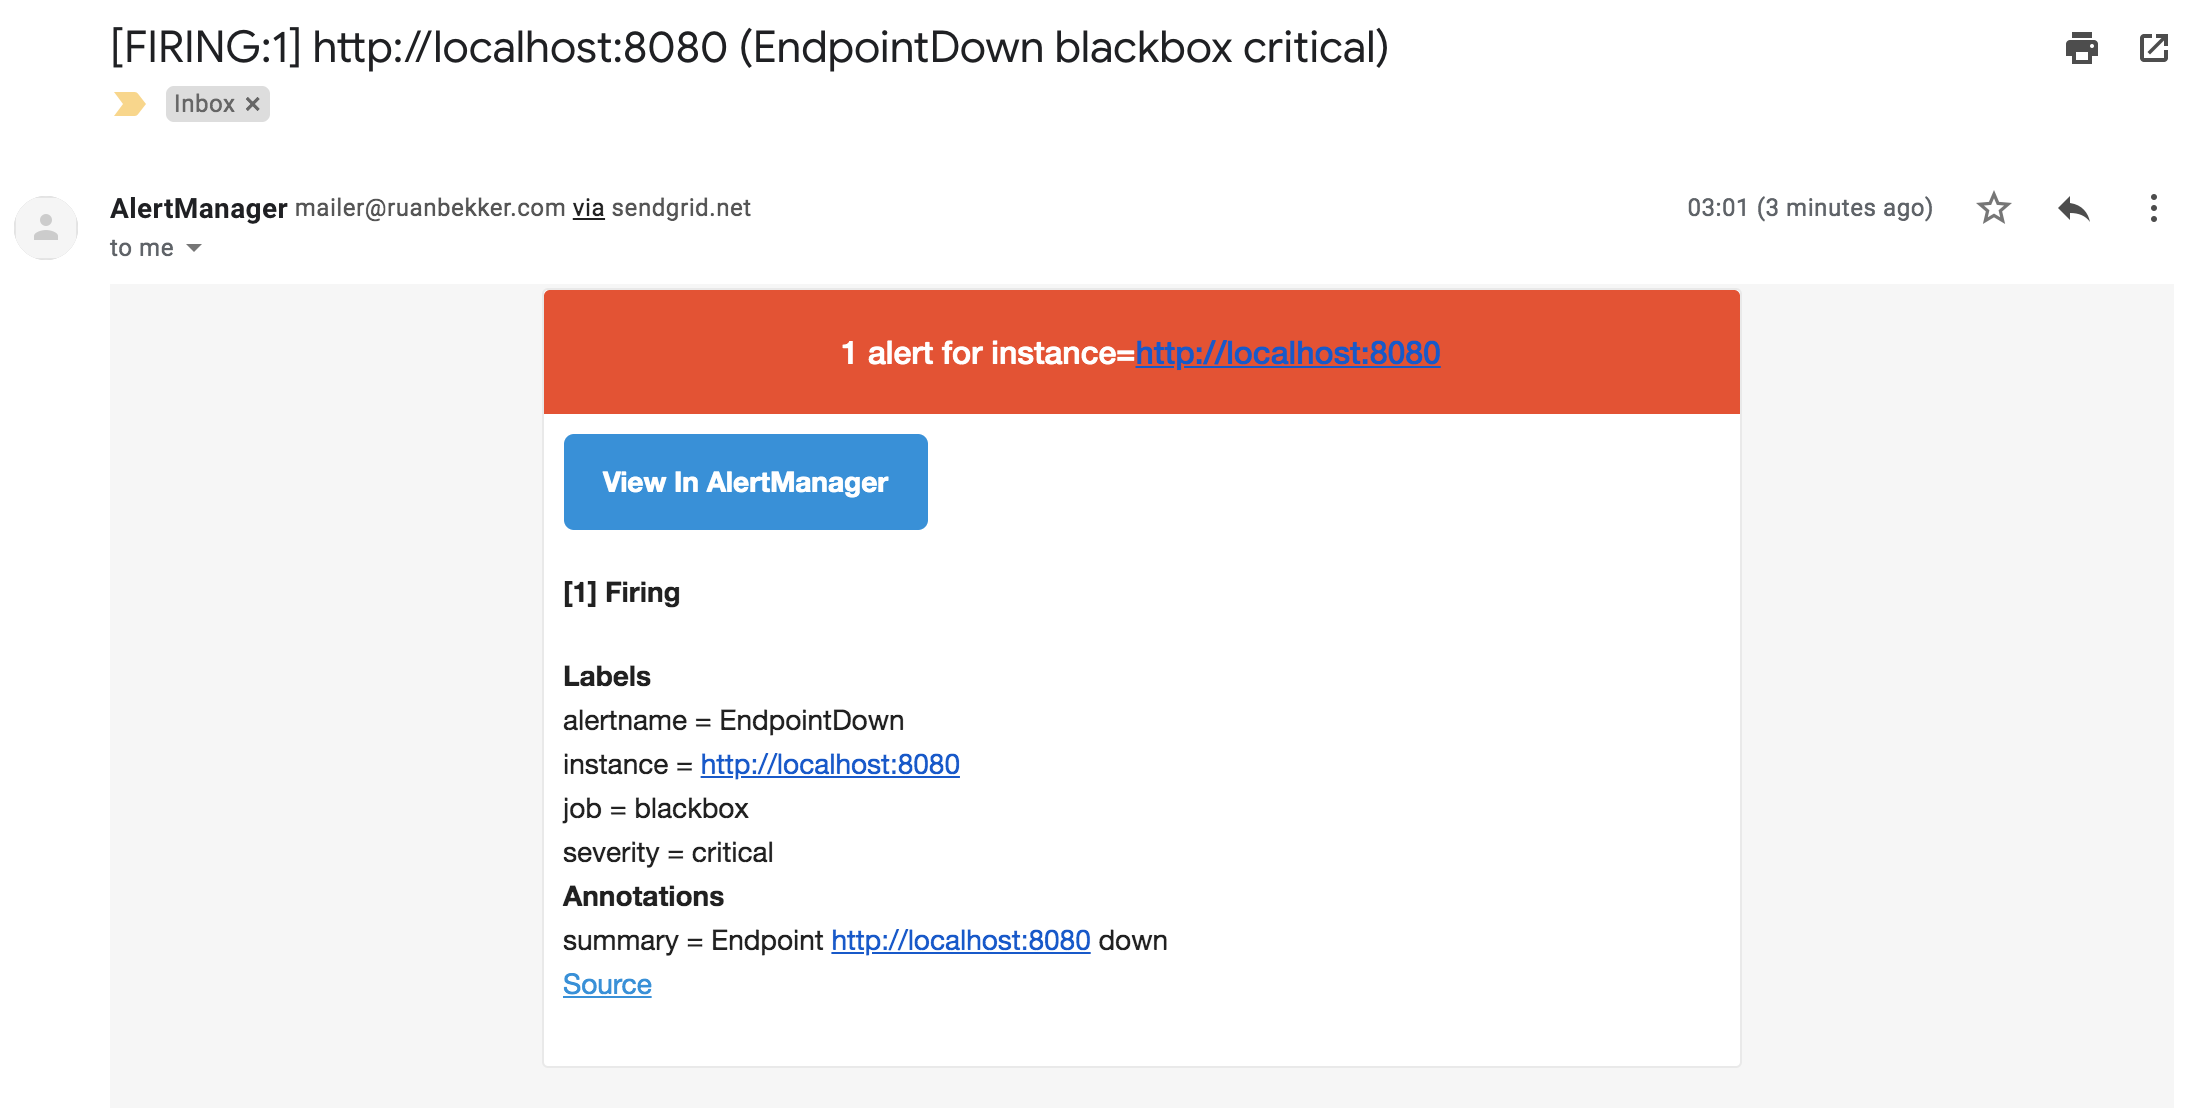The height and width of the screenshot is (1108, 2196).
Task: Click the http://localhost:8080 instance link
Action: tap(830, 765)
